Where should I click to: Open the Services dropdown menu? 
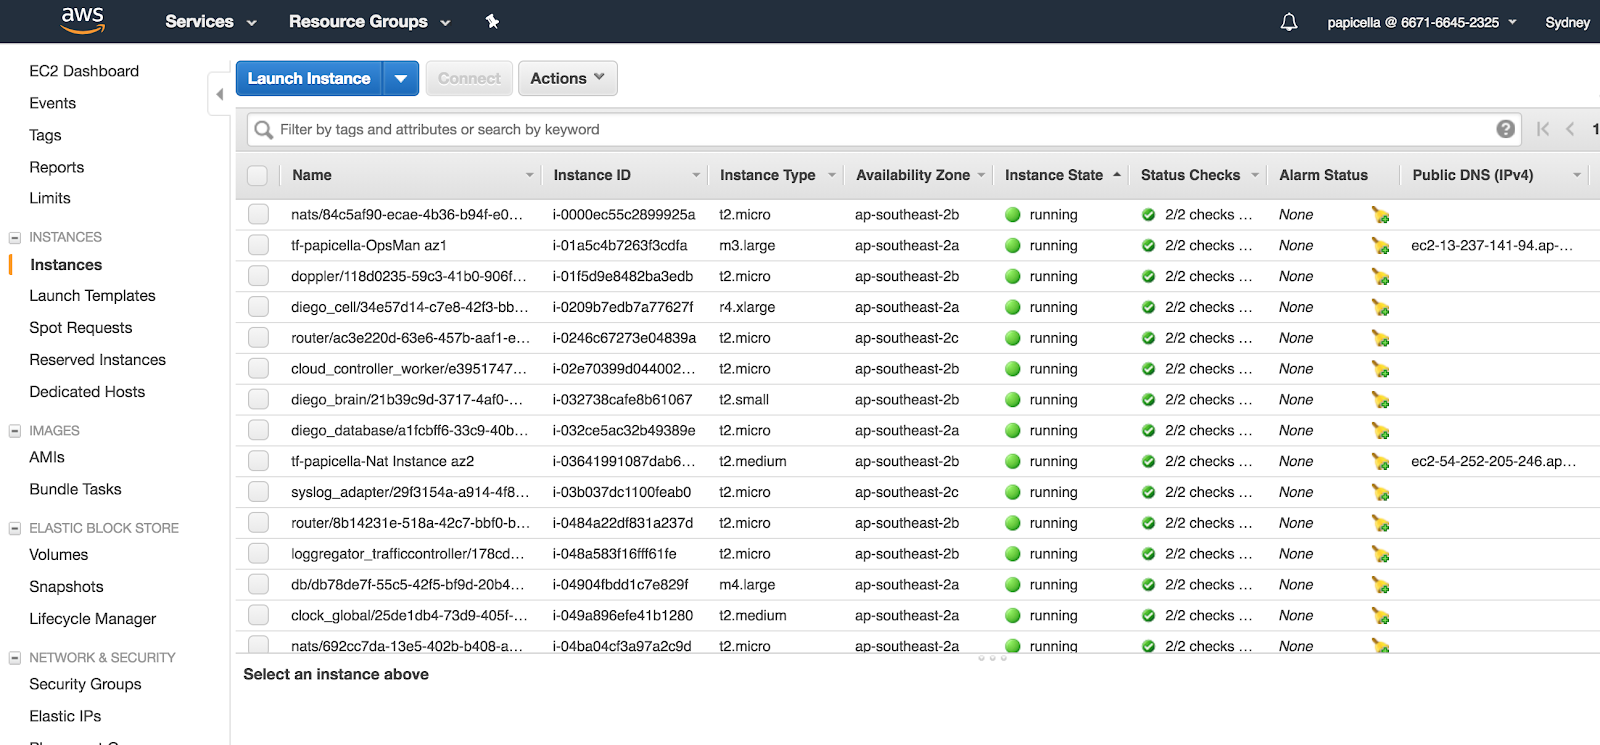pyautogui.click(x=211, y=22)
